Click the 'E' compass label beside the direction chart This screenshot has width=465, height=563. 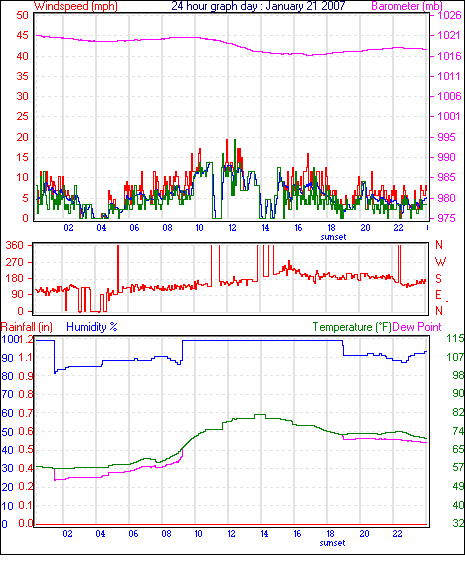click(438, 295)
